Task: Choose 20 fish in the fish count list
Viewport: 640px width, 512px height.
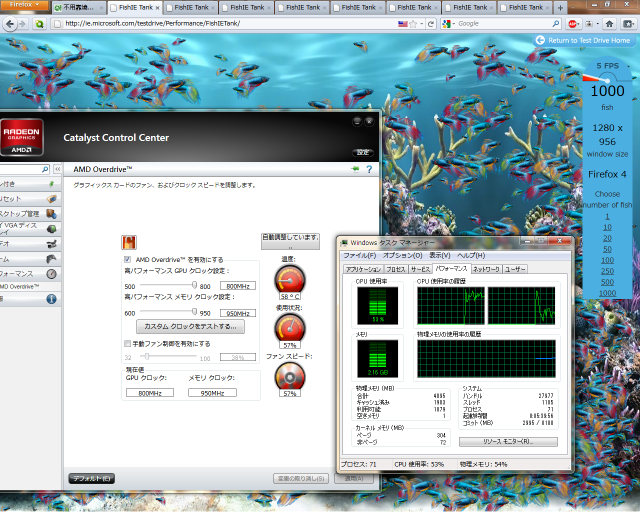Action: [607, 238]
